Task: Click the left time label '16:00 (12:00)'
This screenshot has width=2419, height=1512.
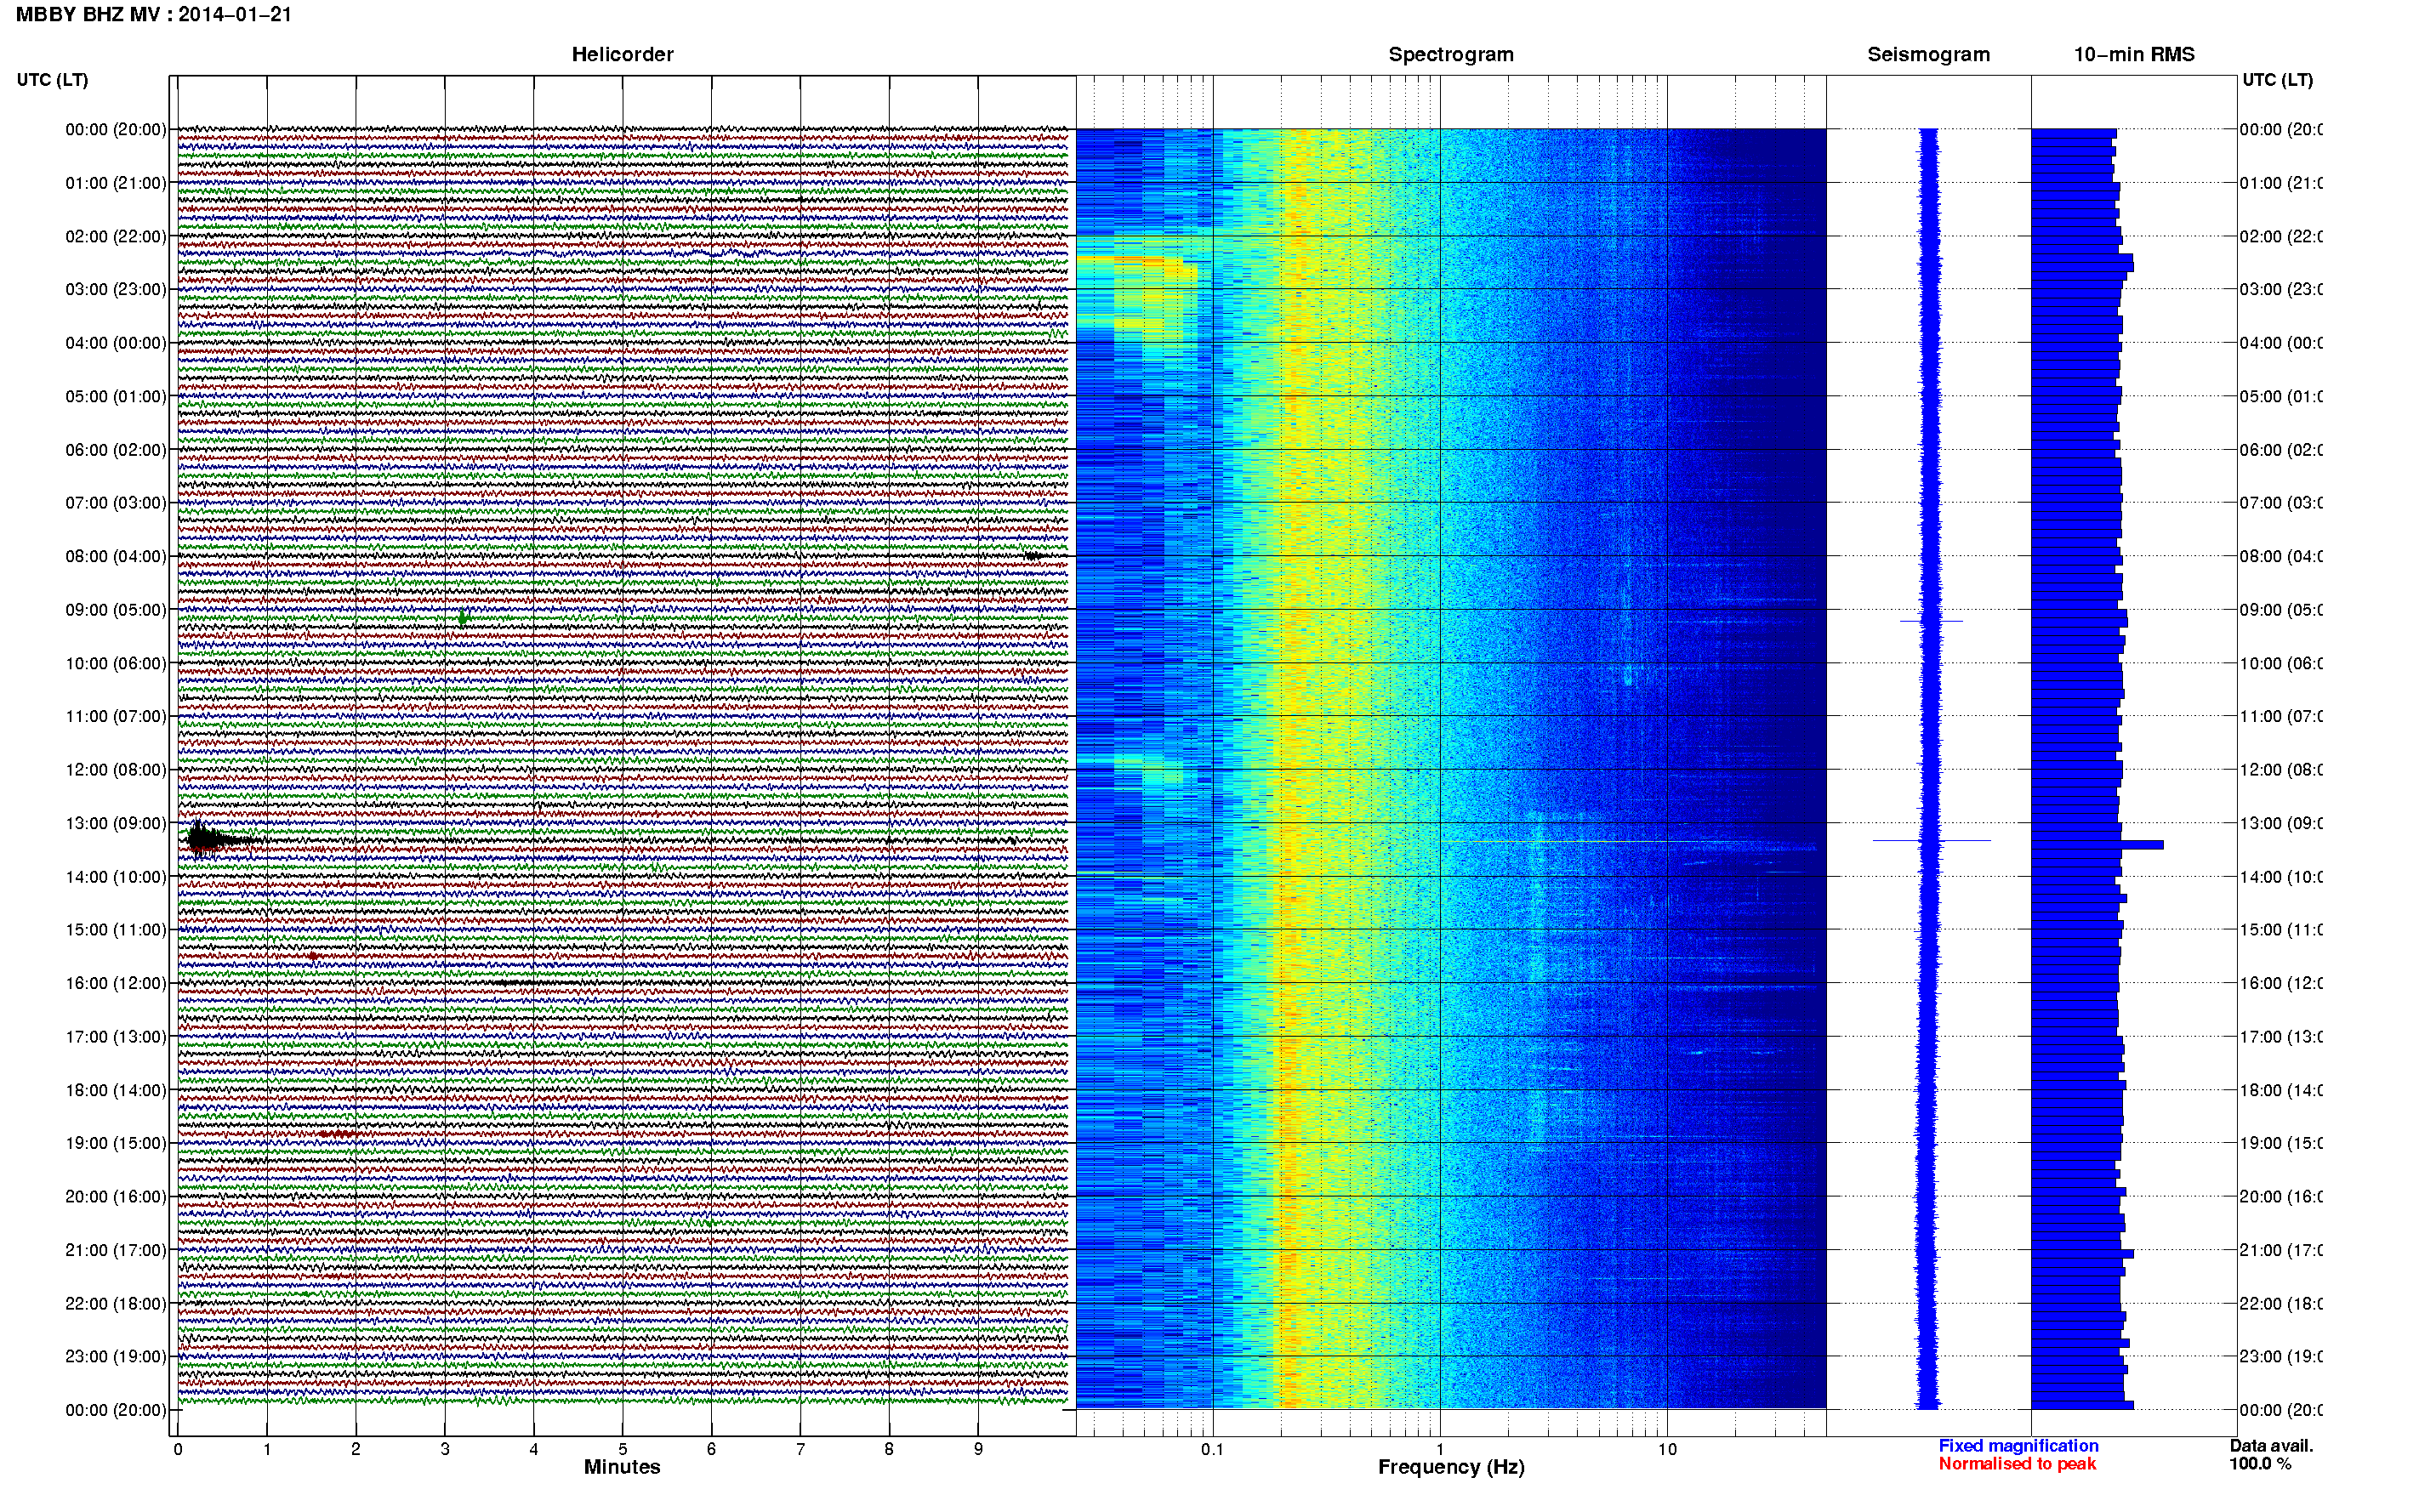Action: [x=116, y=983]
